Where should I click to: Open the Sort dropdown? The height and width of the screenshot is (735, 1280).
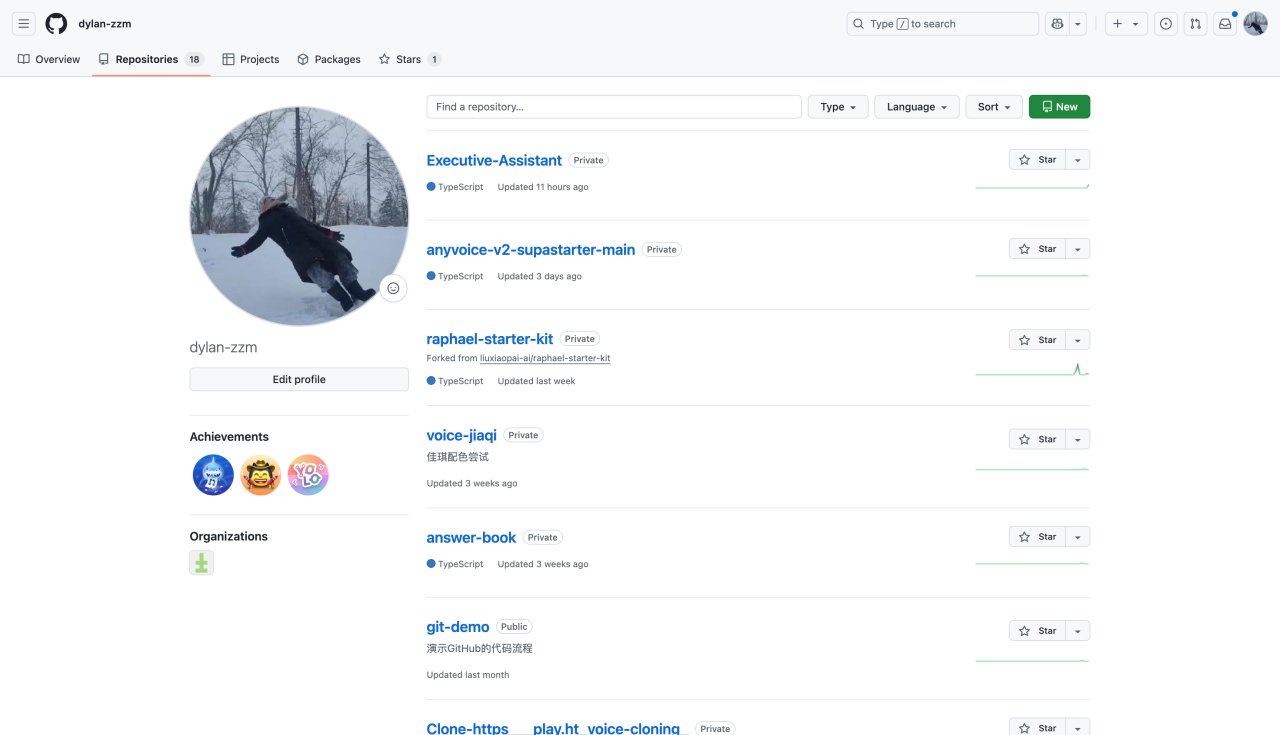(993, 107)
